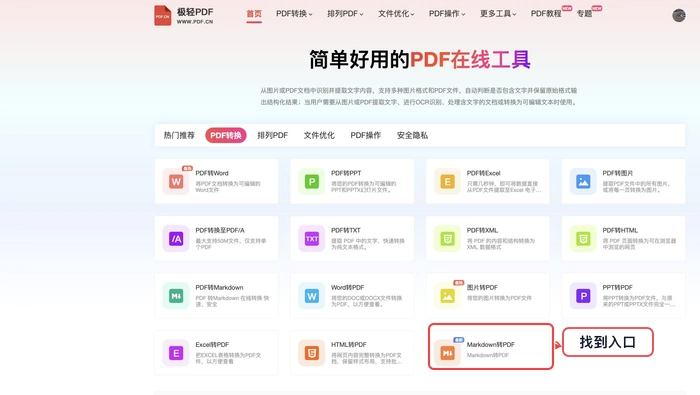Viewport: 700px width, 395px height.
Task: Click the PDF转Word W icon
Action: (176, 182)
